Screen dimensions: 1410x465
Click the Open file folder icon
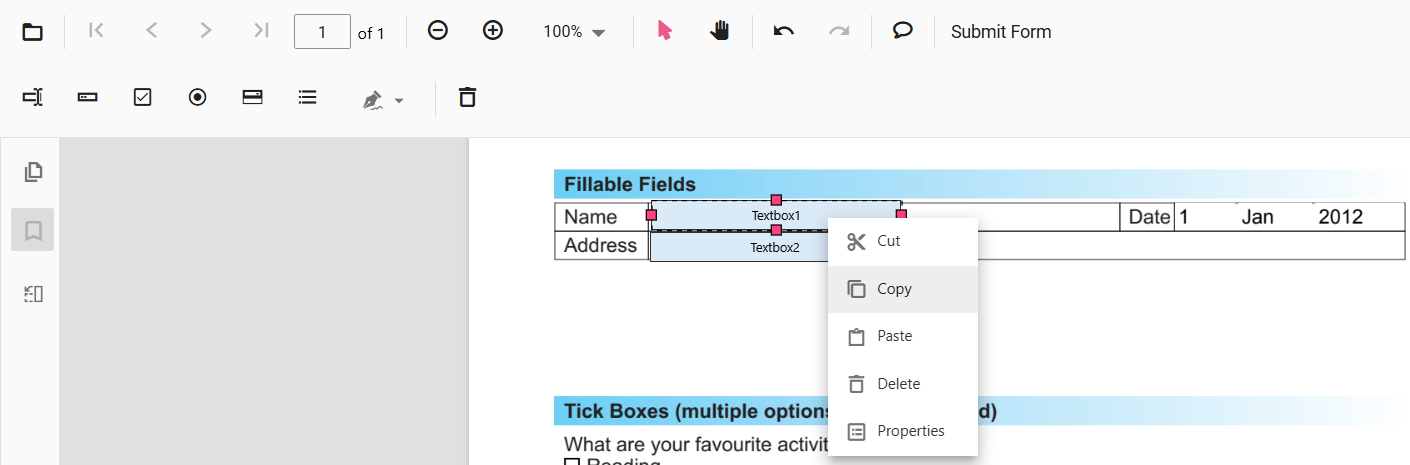click(x=33, y=32)
